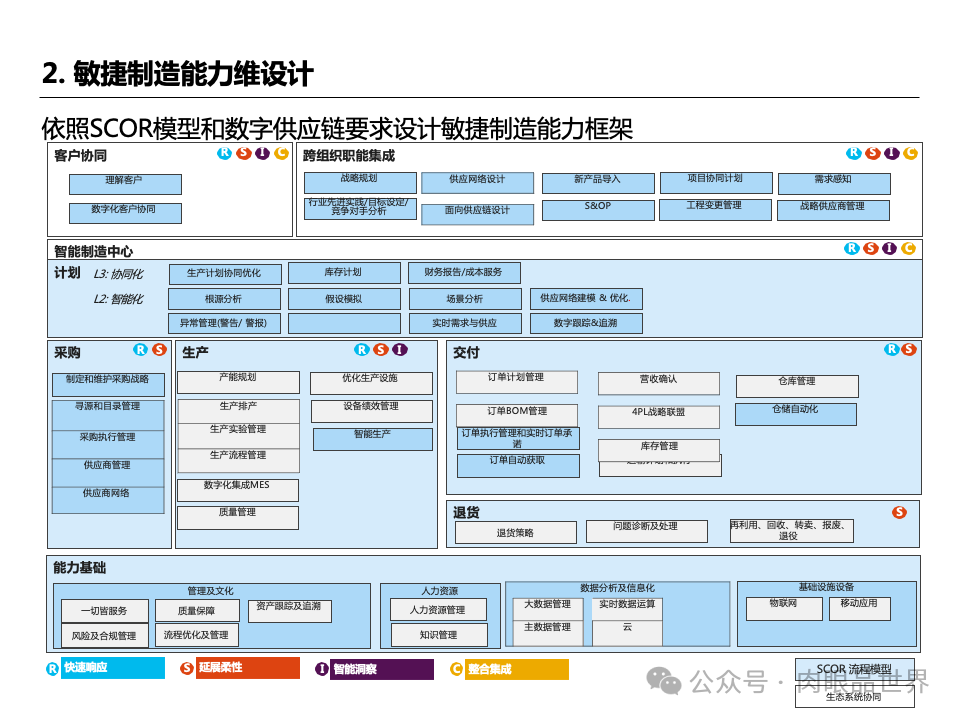Image resolution: width=960 pixels, height=720 pixels.
Task: Select the 根源分析 box
Action: [x=225, y=299]
